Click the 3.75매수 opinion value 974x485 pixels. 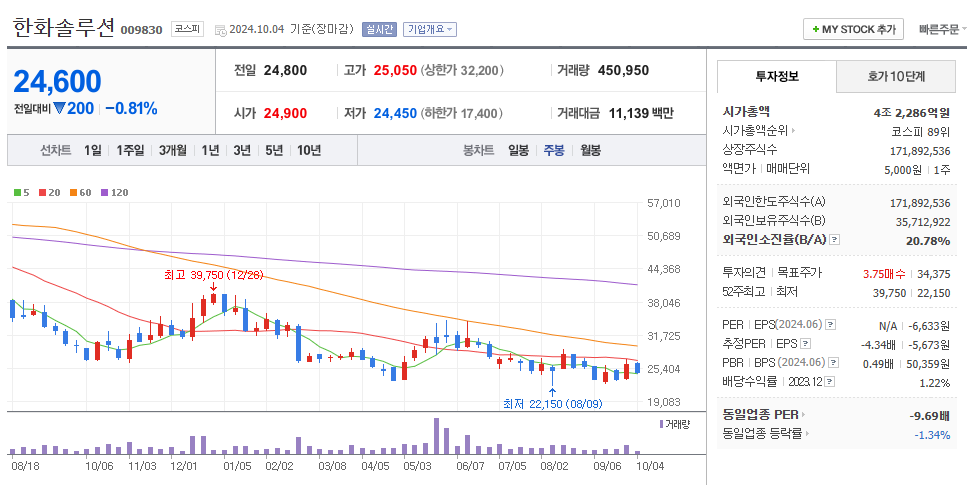click(x=885, y=273)
